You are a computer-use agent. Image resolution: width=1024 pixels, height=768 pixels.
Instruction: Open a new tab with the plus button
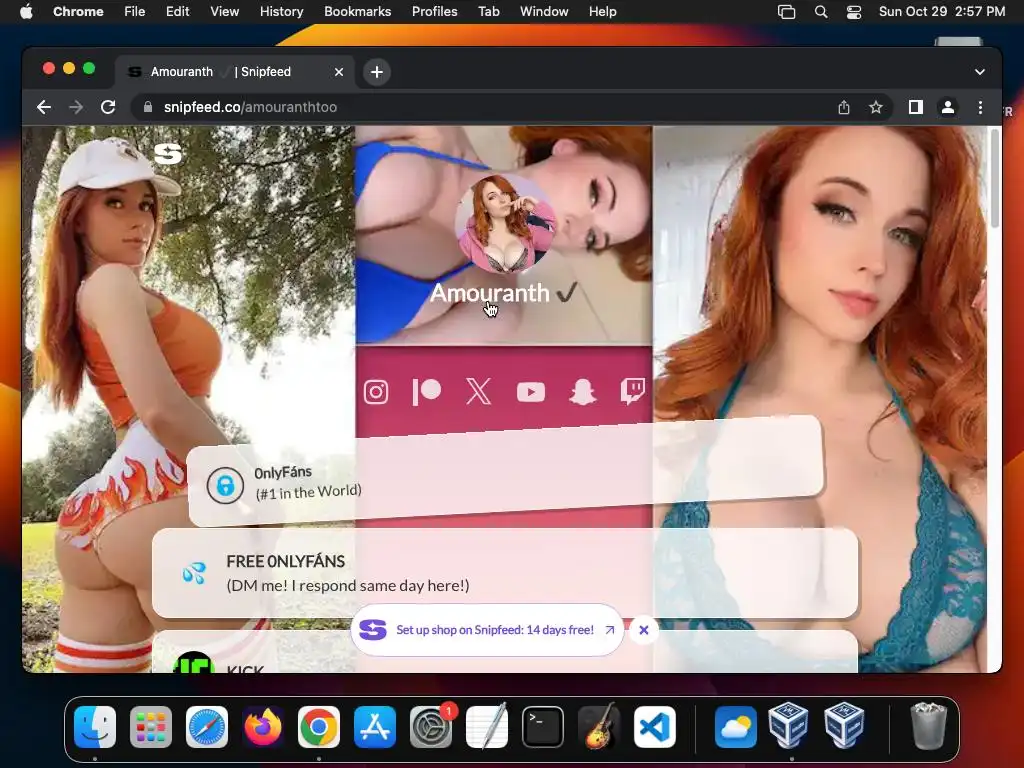click(377, 72)
